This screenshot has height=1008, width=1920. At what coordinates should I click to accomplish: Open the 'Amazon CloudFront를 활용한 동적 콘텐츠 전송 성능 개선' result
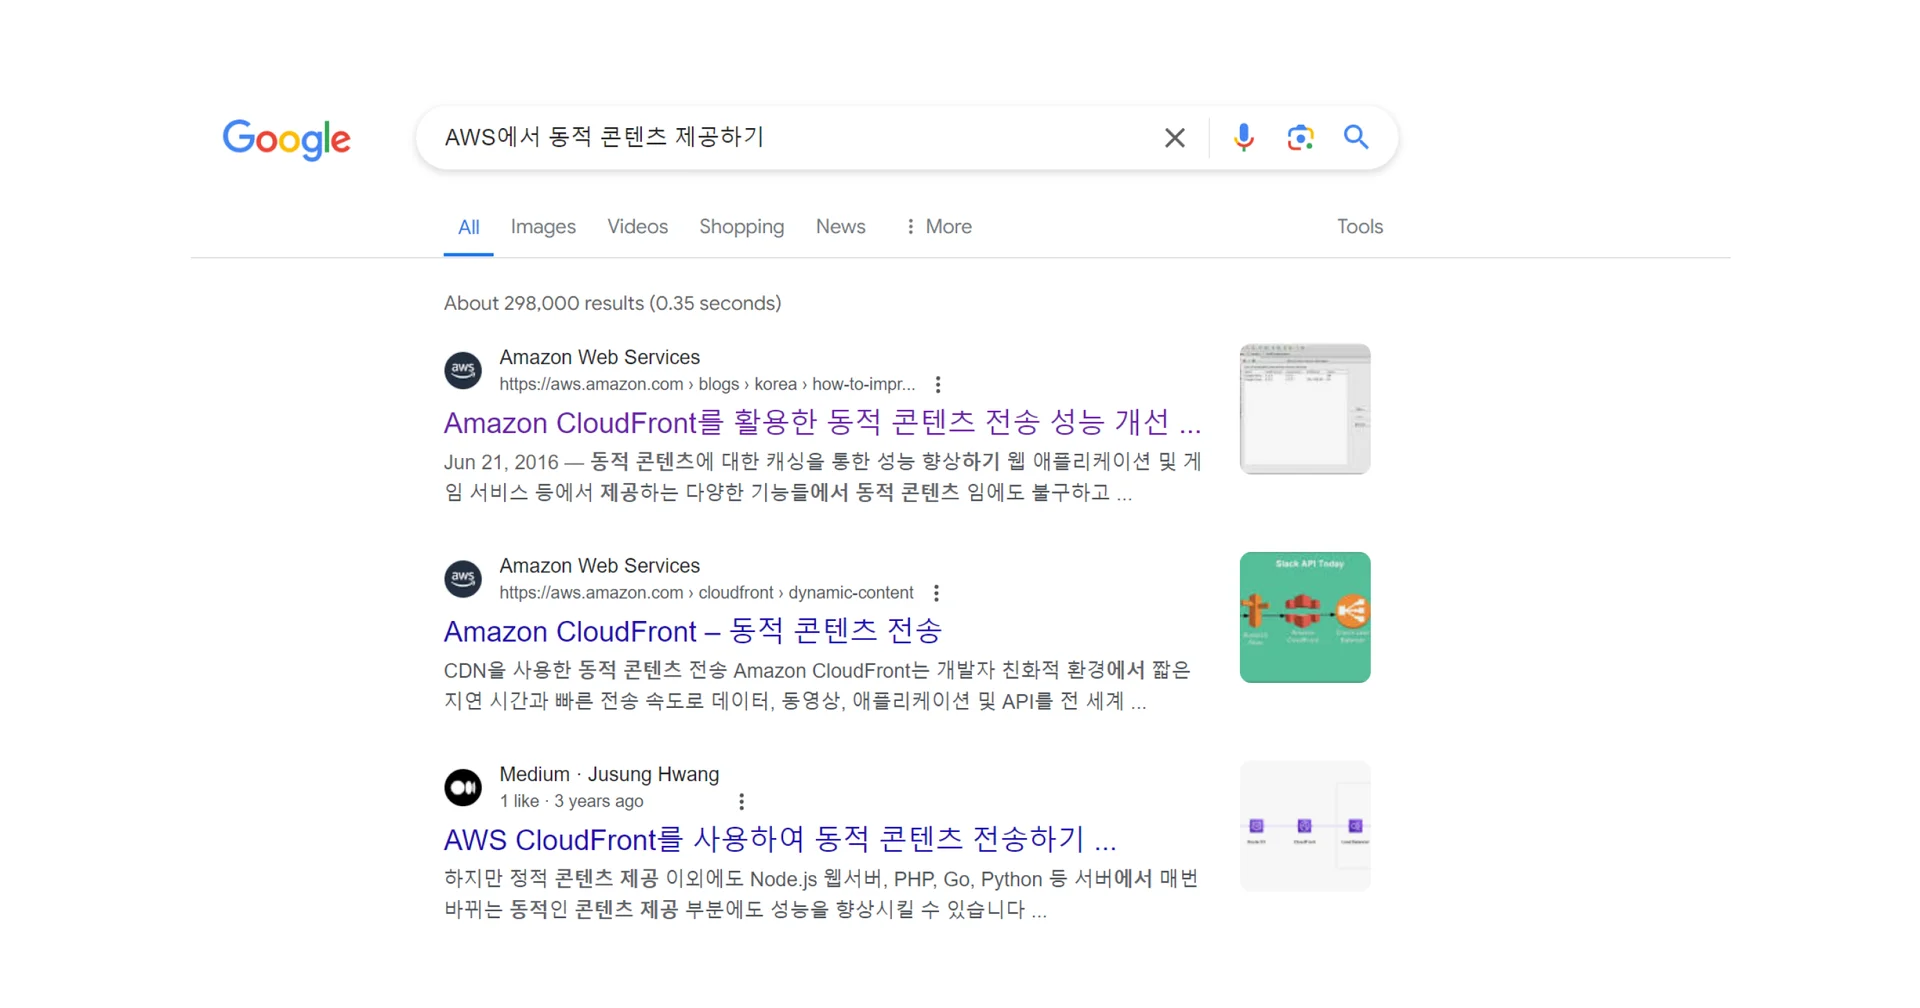click(822, 423)
